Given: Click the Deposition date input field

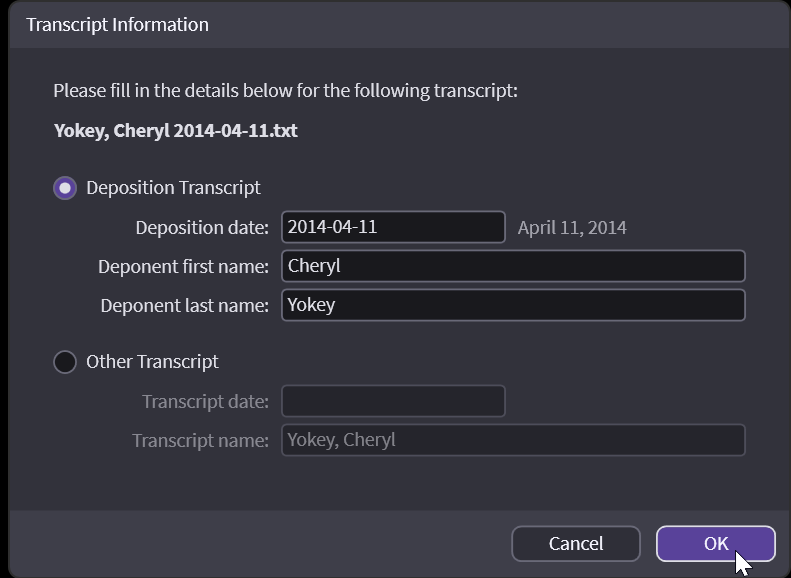Looking at the screenshot, I should [393, 227].
